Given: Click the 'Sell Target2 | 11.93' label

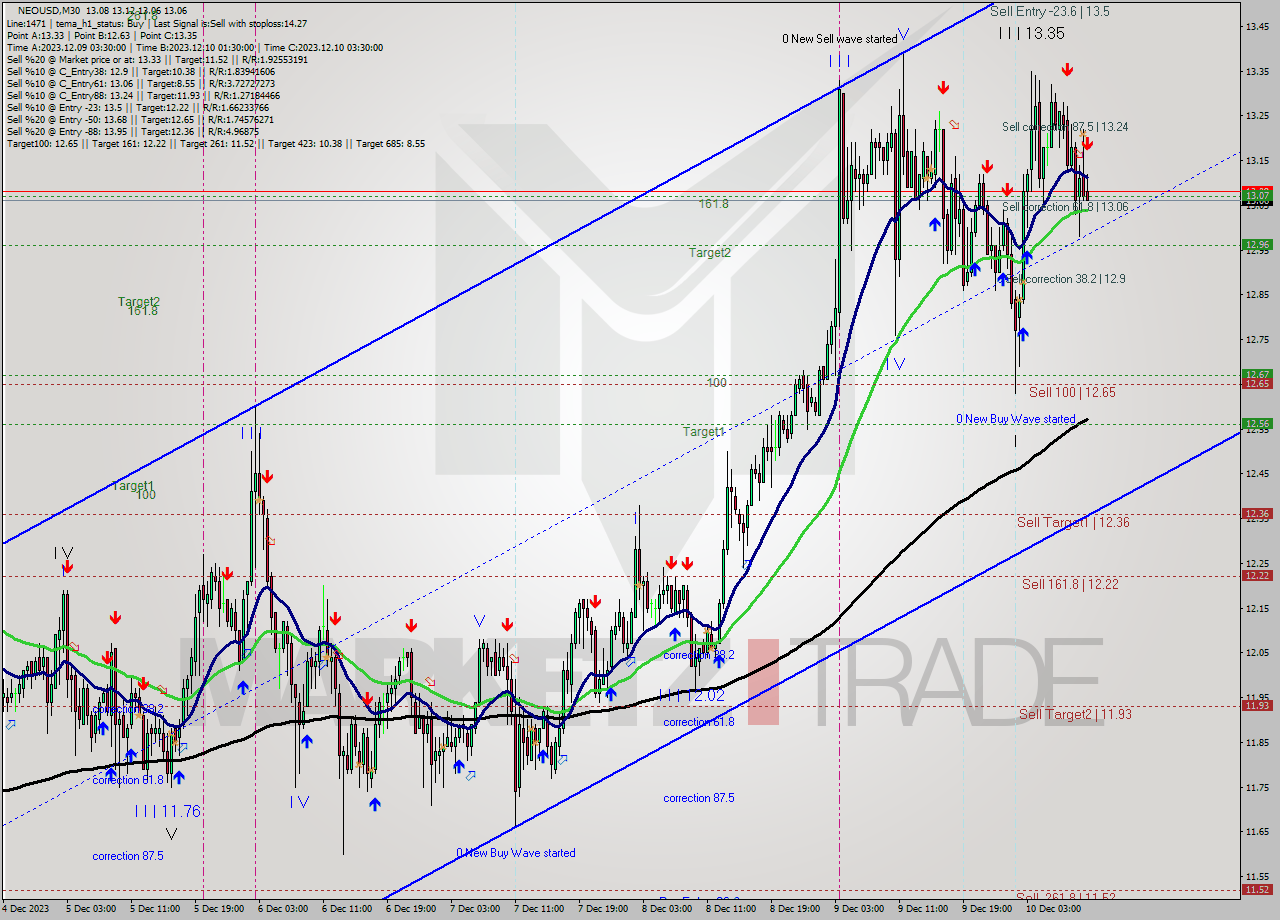Looking at the screenshot, I should 1075,714.
